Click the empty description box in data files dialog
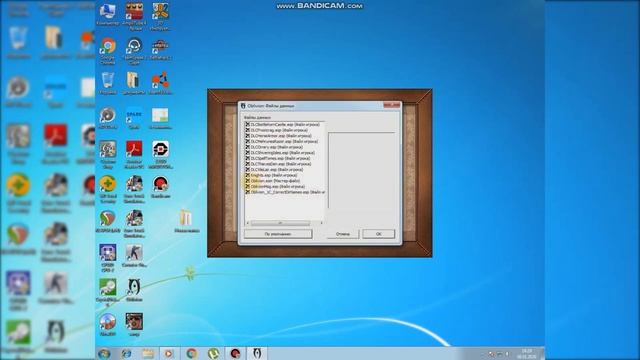Viewport: 640px width, 360px height. [x=362, y=171]
